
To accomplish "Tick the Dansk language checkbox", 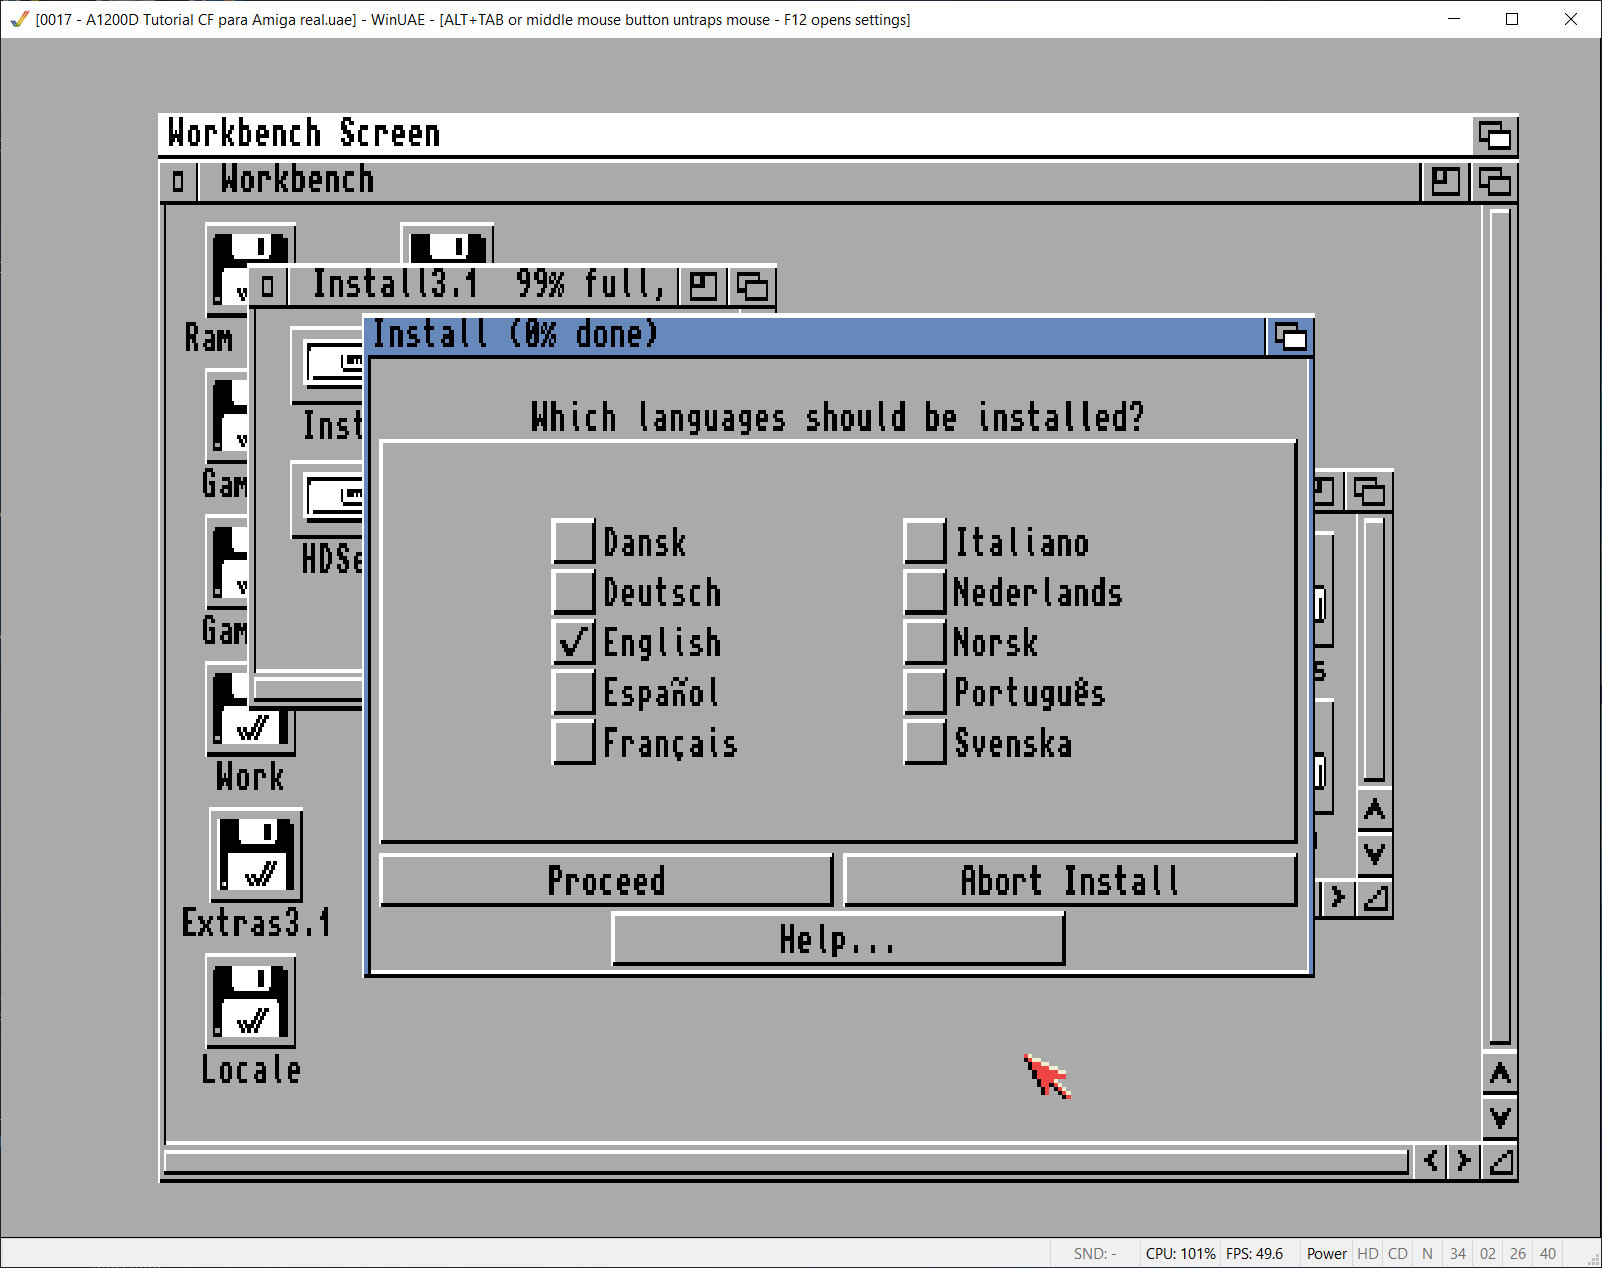I will click(574, 542).
